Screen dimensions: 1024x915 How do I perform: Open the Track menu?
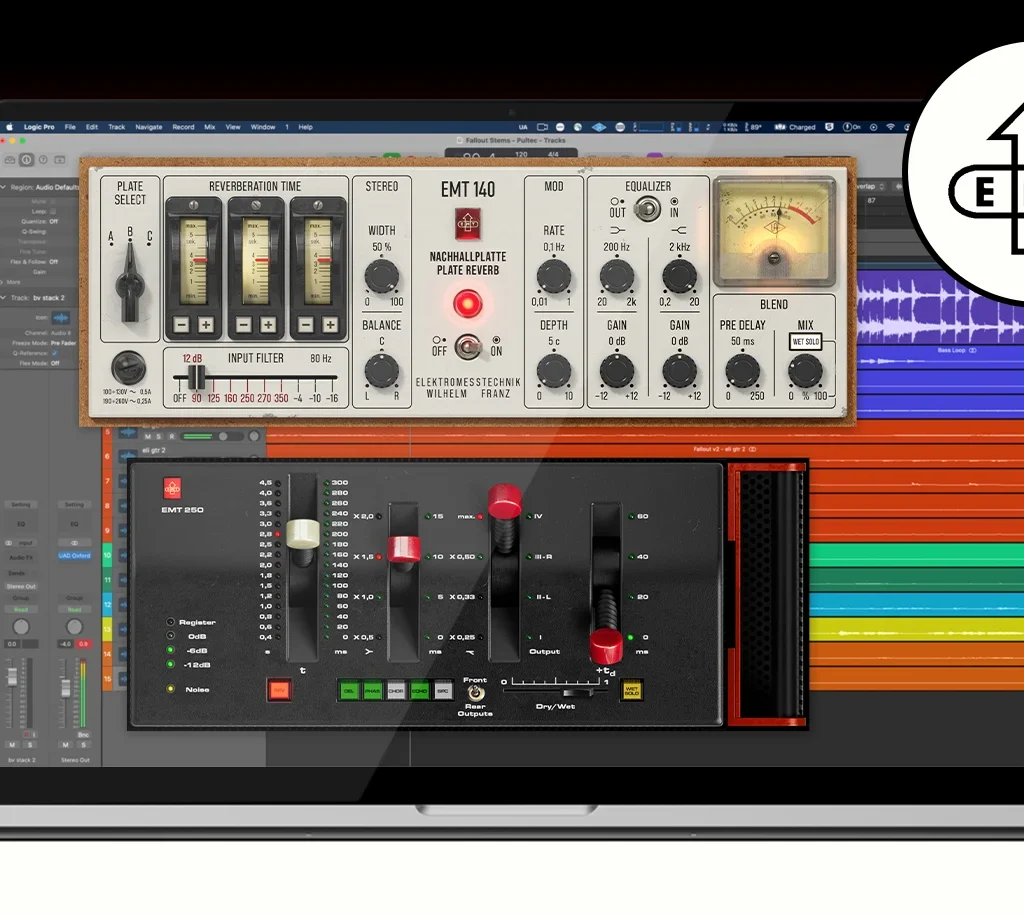point(116,127)
